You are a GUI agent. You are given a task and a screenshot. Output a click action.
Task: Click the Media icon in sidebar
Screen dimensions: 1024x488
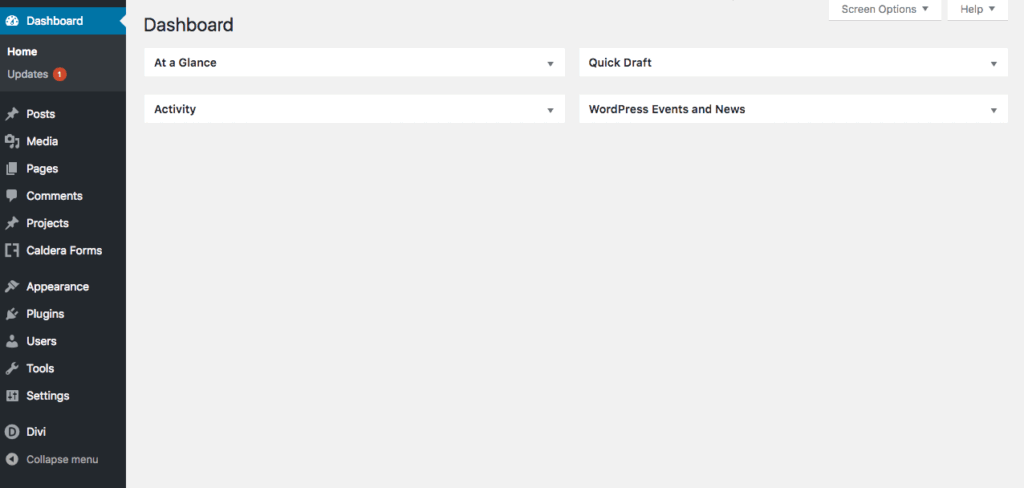pos(12,141)
